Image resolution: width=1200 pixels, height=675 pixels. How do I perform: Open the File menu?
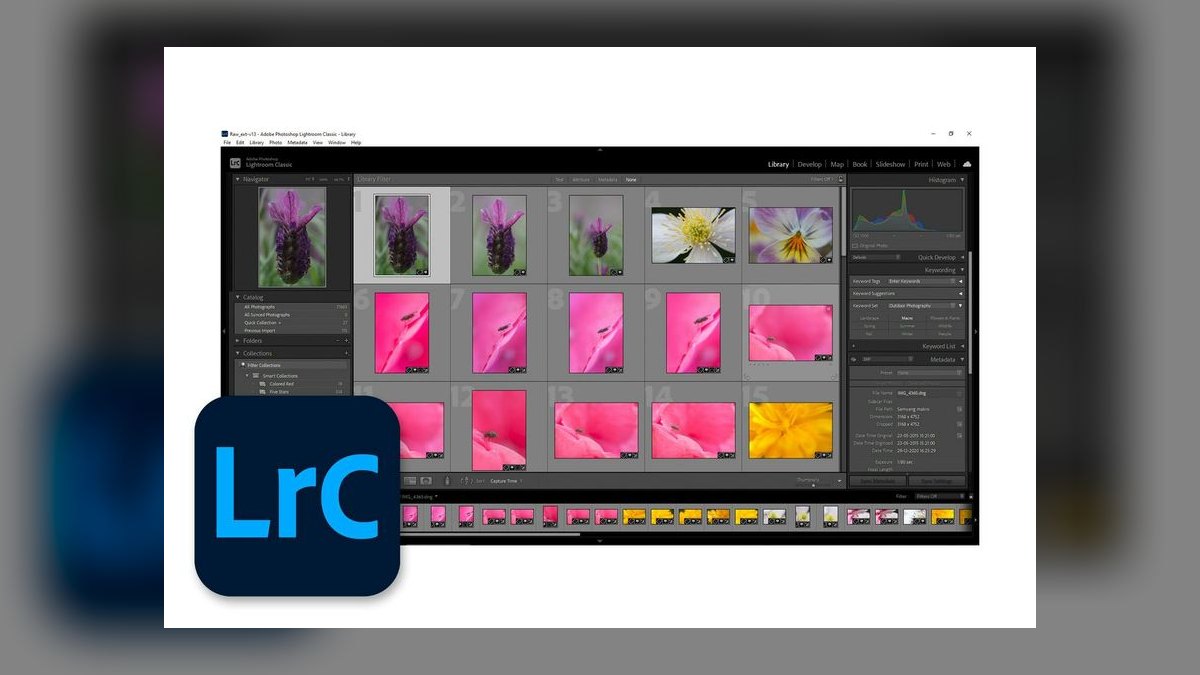point(227,143)
